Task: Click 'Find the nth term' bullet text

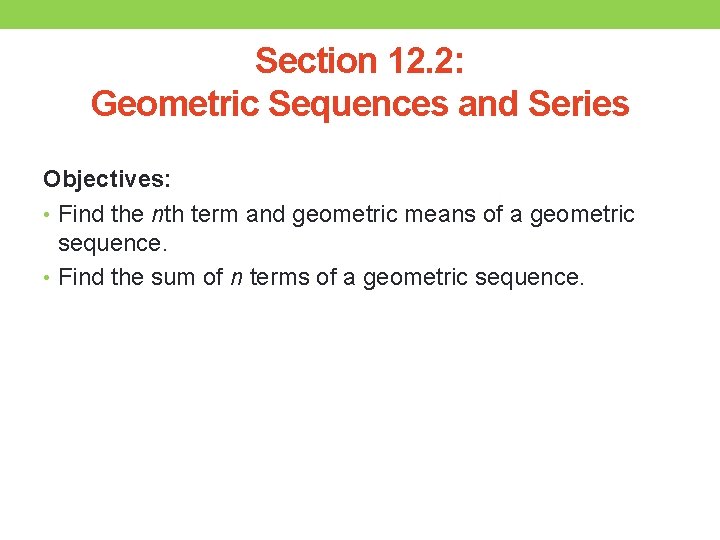Action: pos(148,213)
